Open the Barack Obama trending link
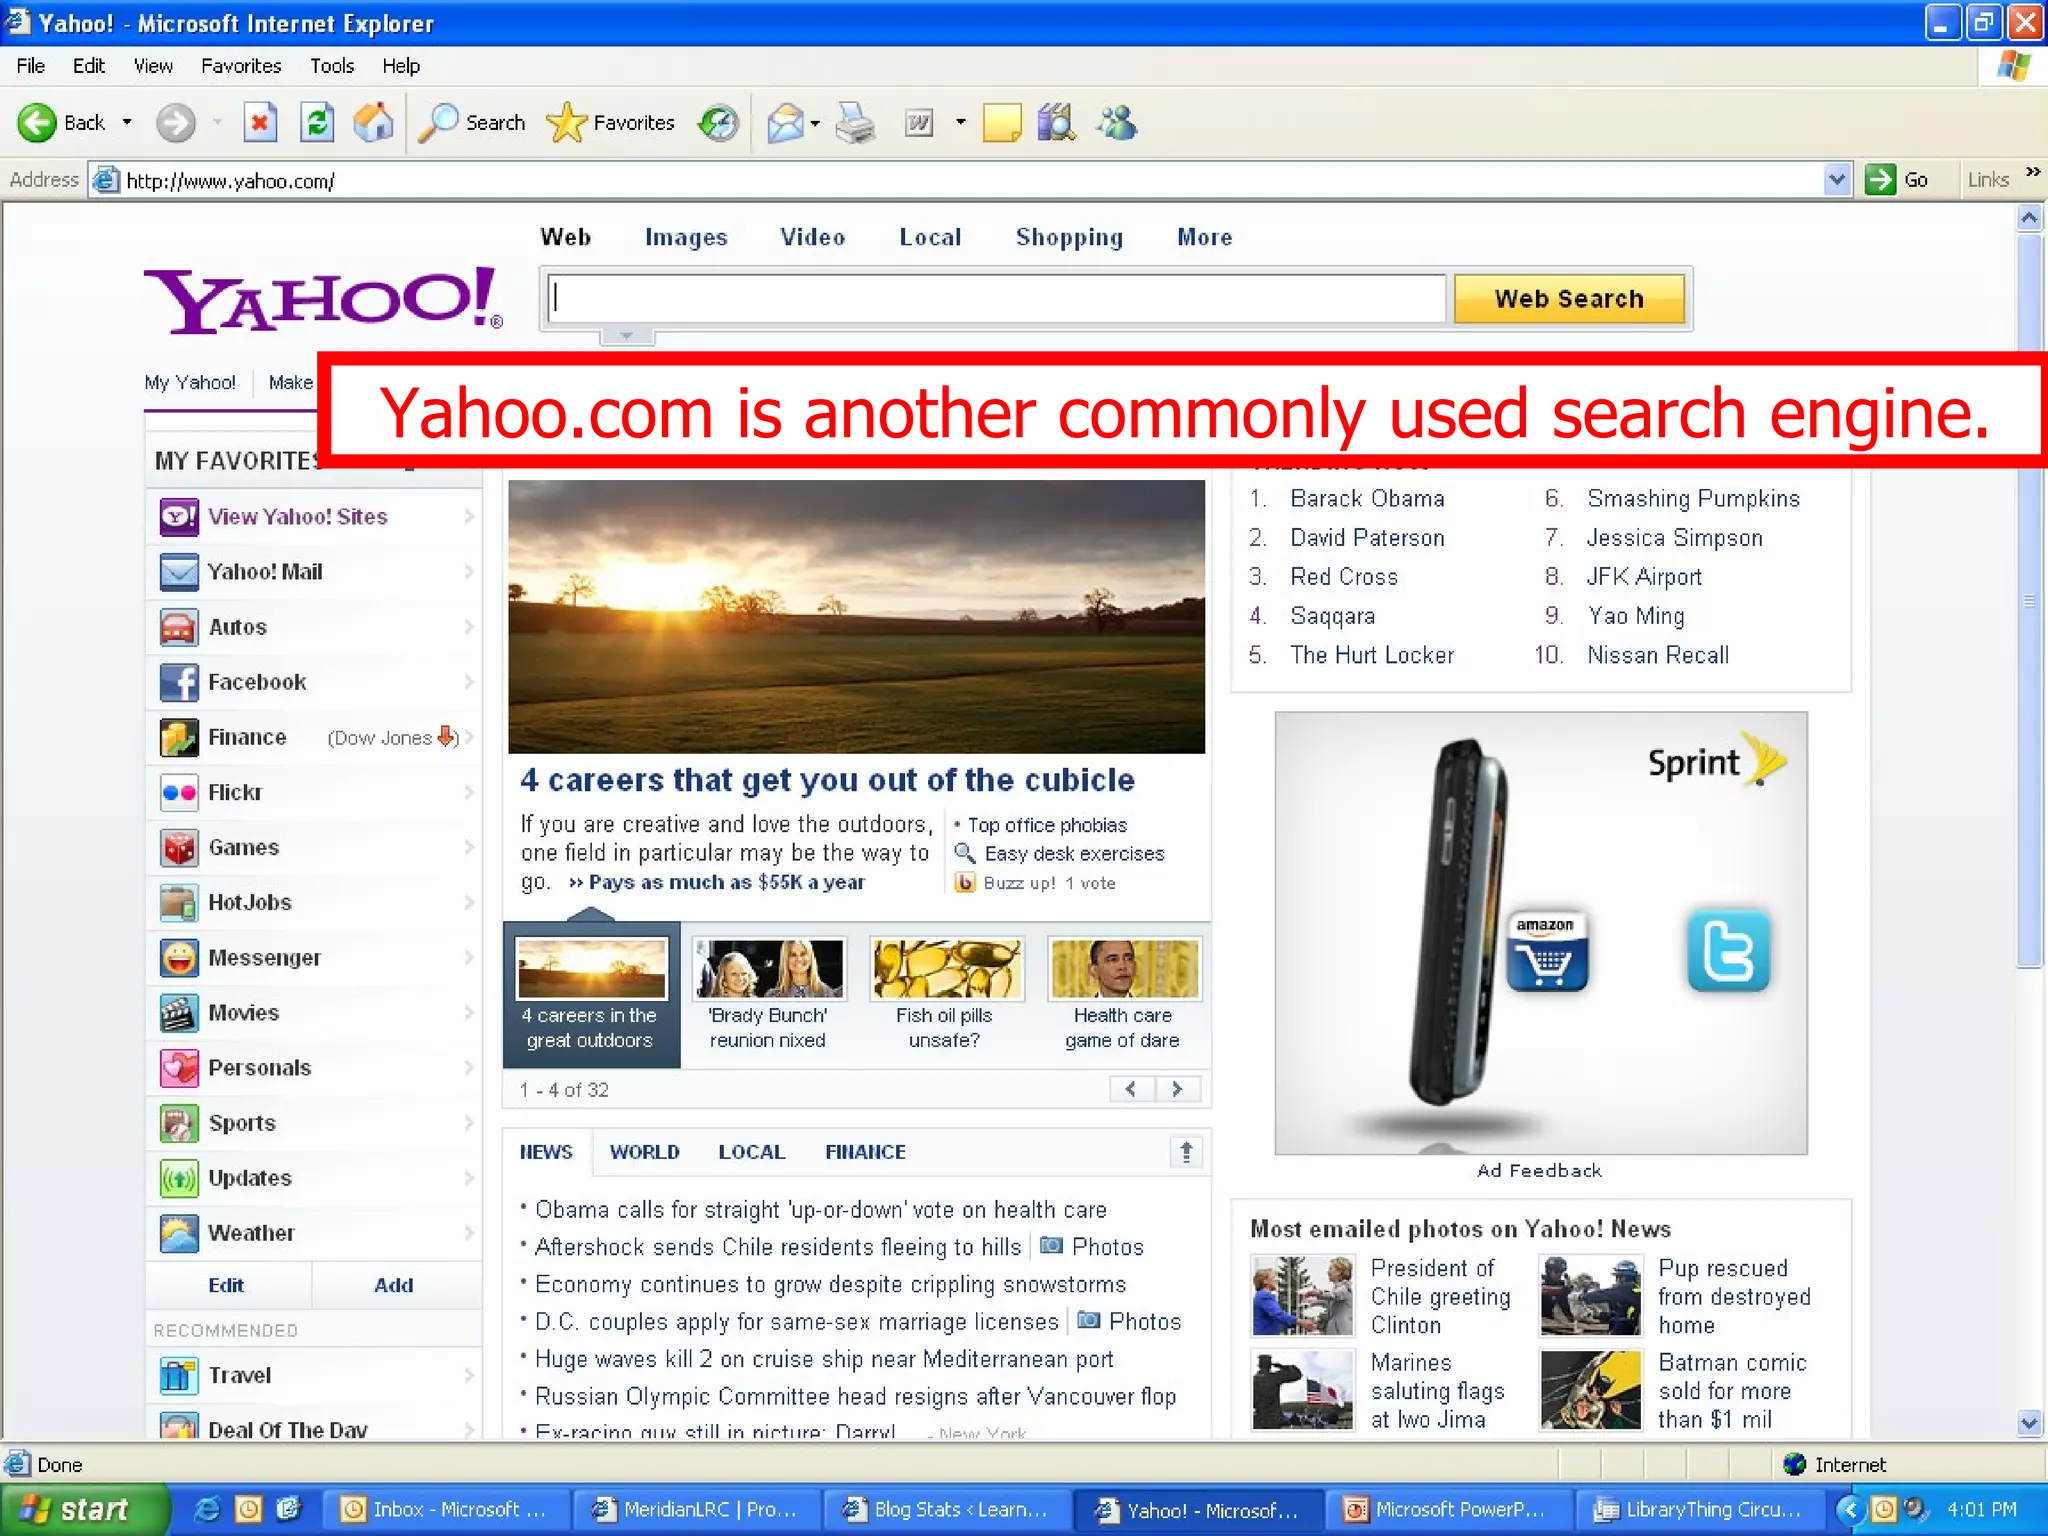Screen dimensions: 2048x1536 point(1367,498)
